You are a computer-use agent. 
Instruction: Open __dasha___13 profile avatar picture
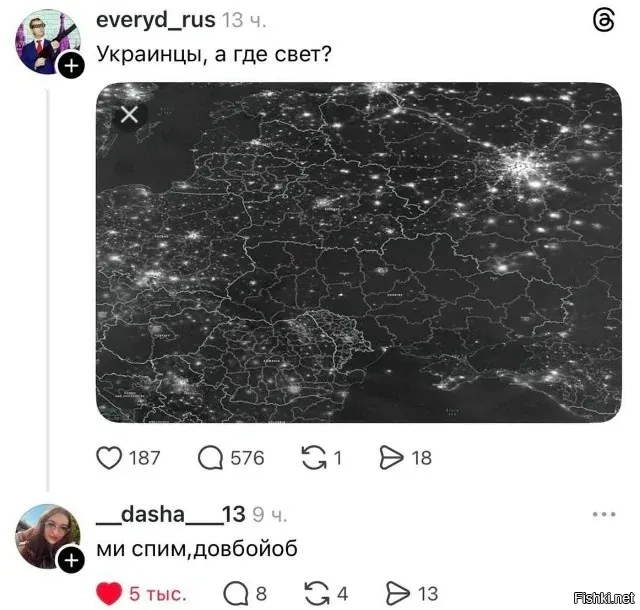point(47,537)
